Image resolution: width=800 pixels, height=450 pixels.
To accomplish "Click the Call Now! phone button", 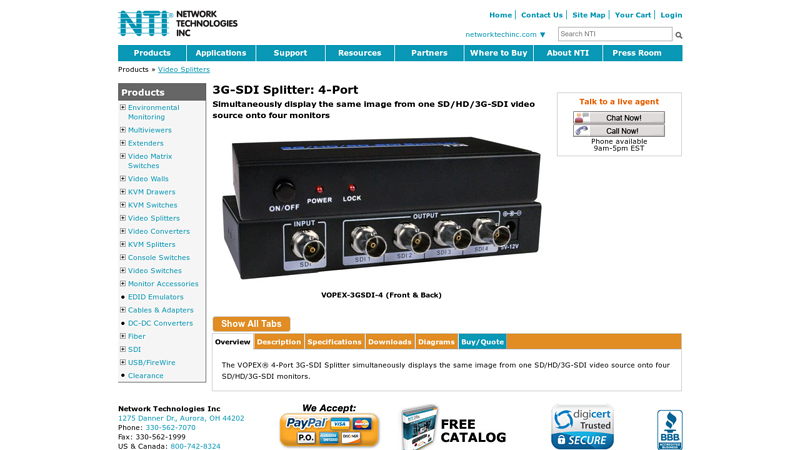I will (x=619, y=131).
